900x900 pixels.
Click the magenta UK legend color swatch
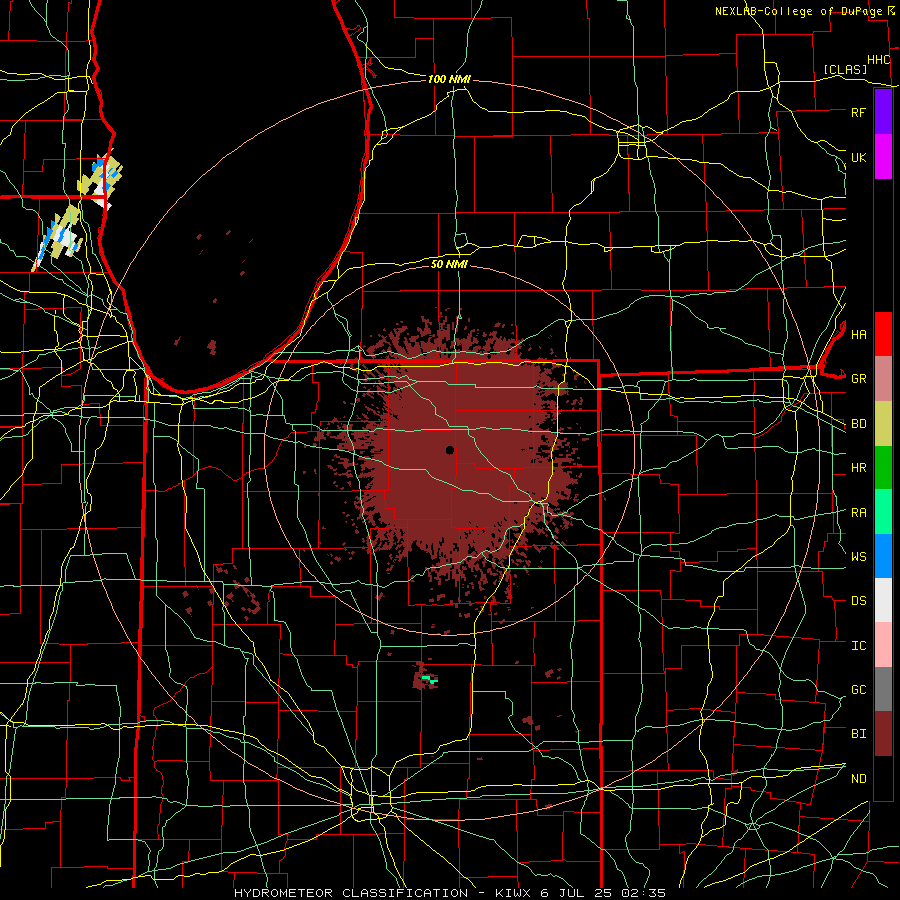883,157
